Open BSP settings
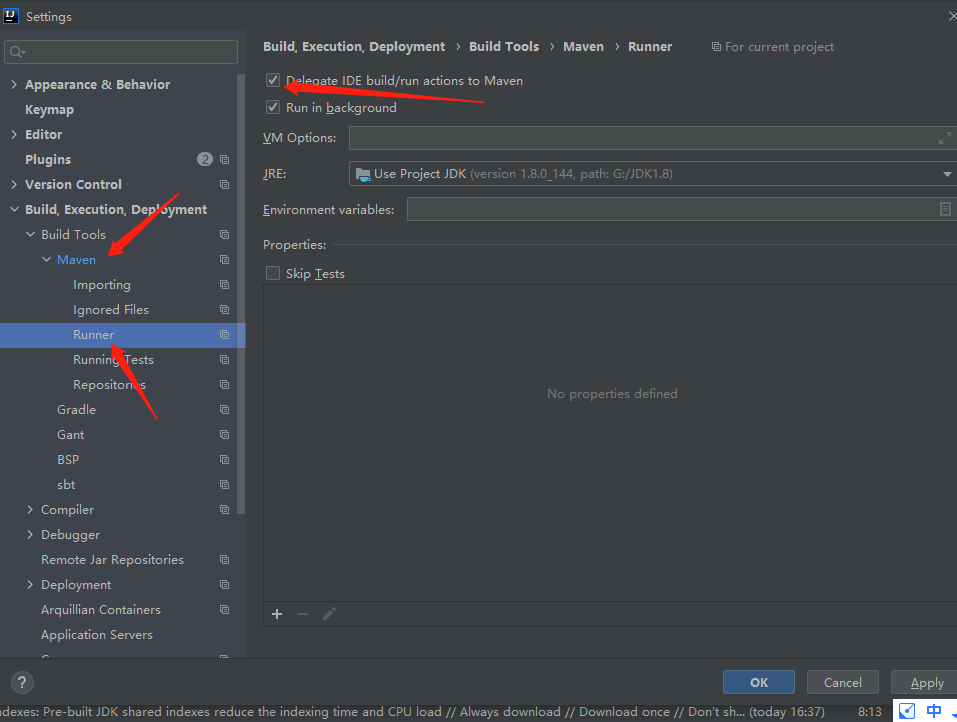The height and width of the screenshot is (722, 957). tap(68, 460)
